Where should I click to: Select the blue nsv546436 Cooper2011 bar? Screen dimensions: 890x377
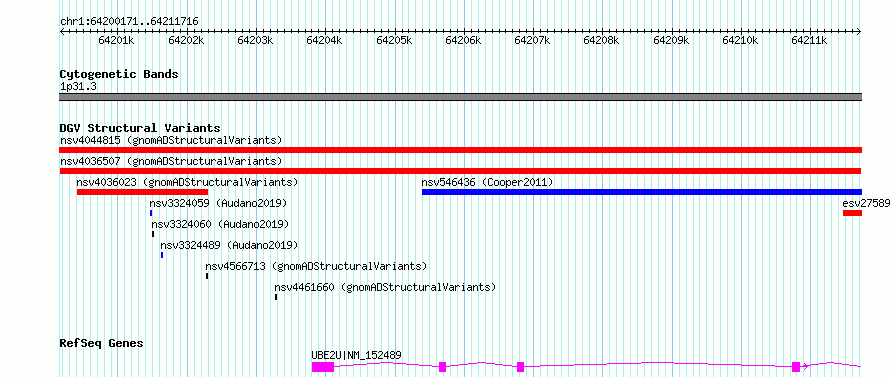pos(641,192)
